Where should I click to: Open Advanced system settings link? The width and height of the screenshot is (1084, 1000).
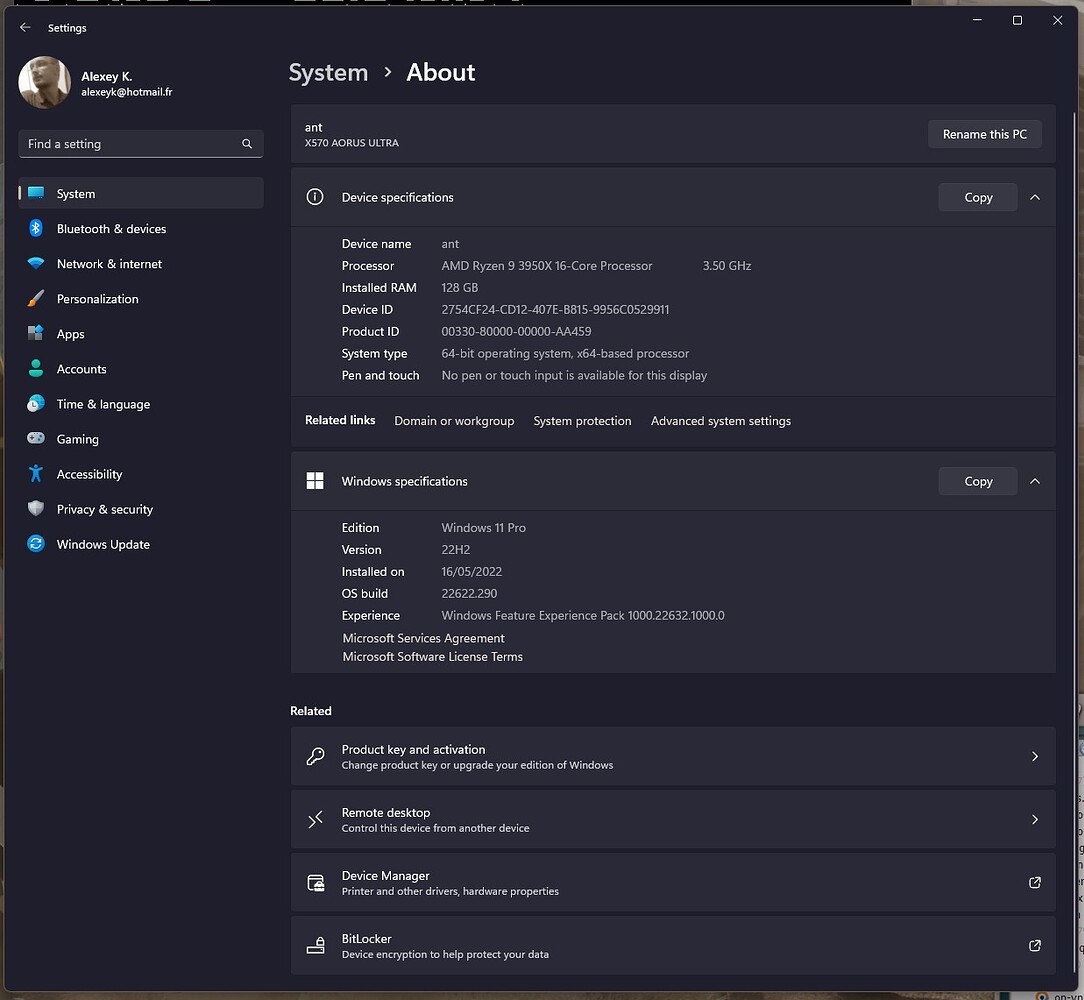[x=720, y=420]
